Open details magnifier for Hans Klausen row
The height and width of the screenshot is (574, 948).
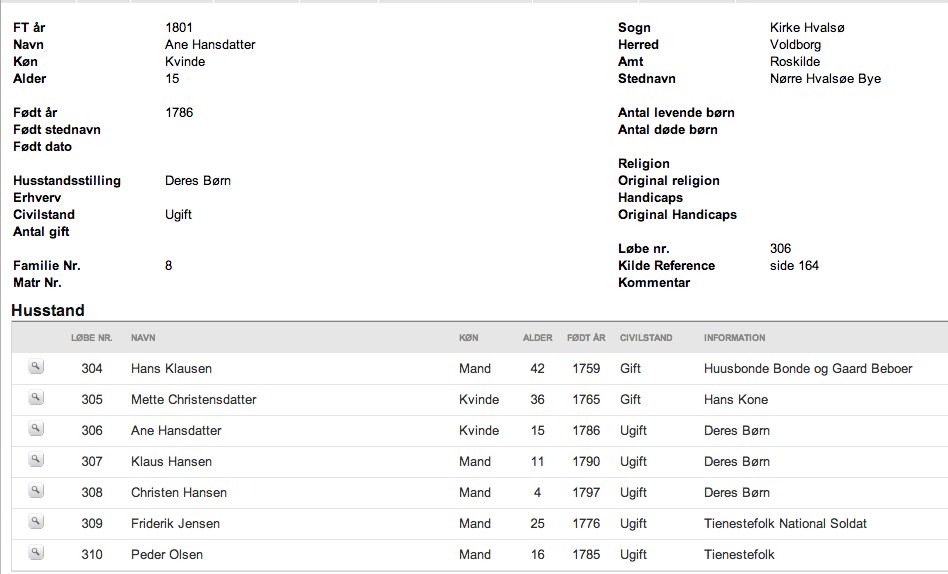(x=36, y=367)
